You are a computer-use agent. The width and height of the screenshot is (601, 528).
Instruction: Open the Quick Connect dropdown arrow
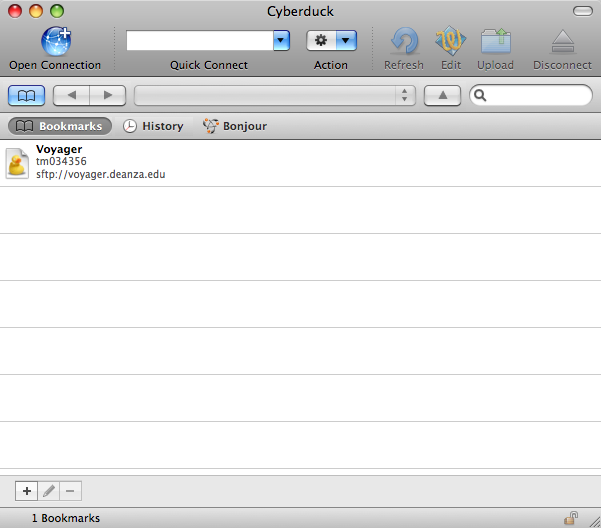click(x=281, y=40)
